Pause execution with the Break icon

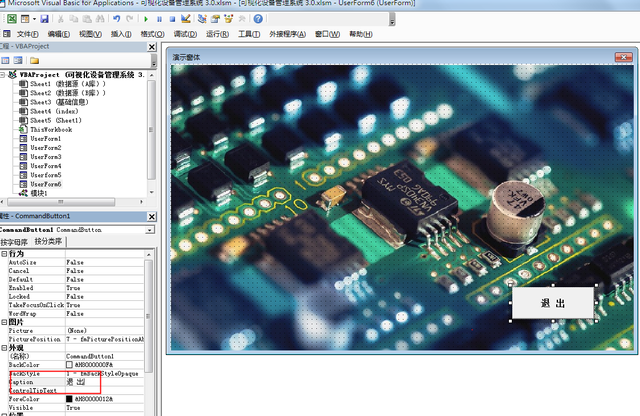tap(160, 19)
